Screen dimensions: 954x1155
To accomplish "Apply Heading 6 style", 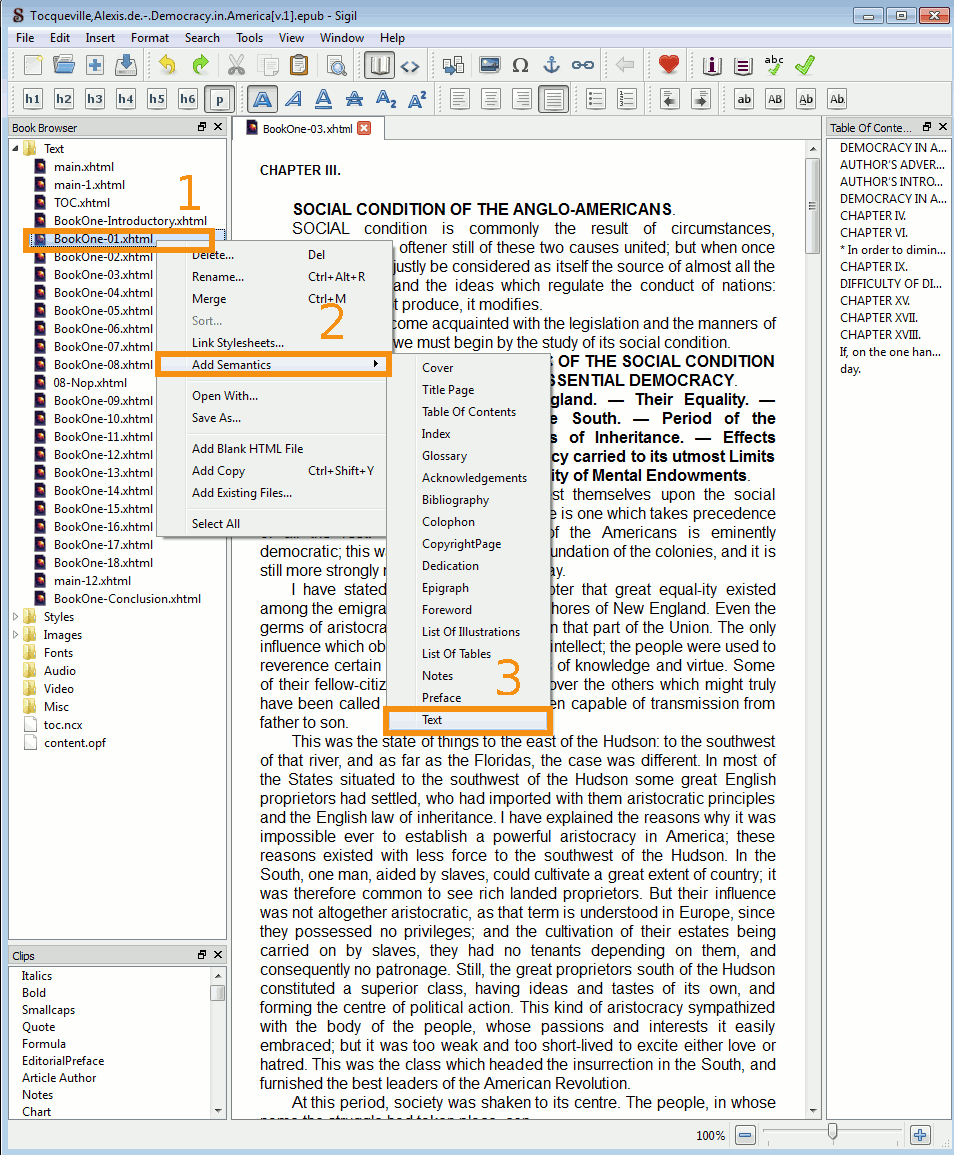I will pos(188,99).
